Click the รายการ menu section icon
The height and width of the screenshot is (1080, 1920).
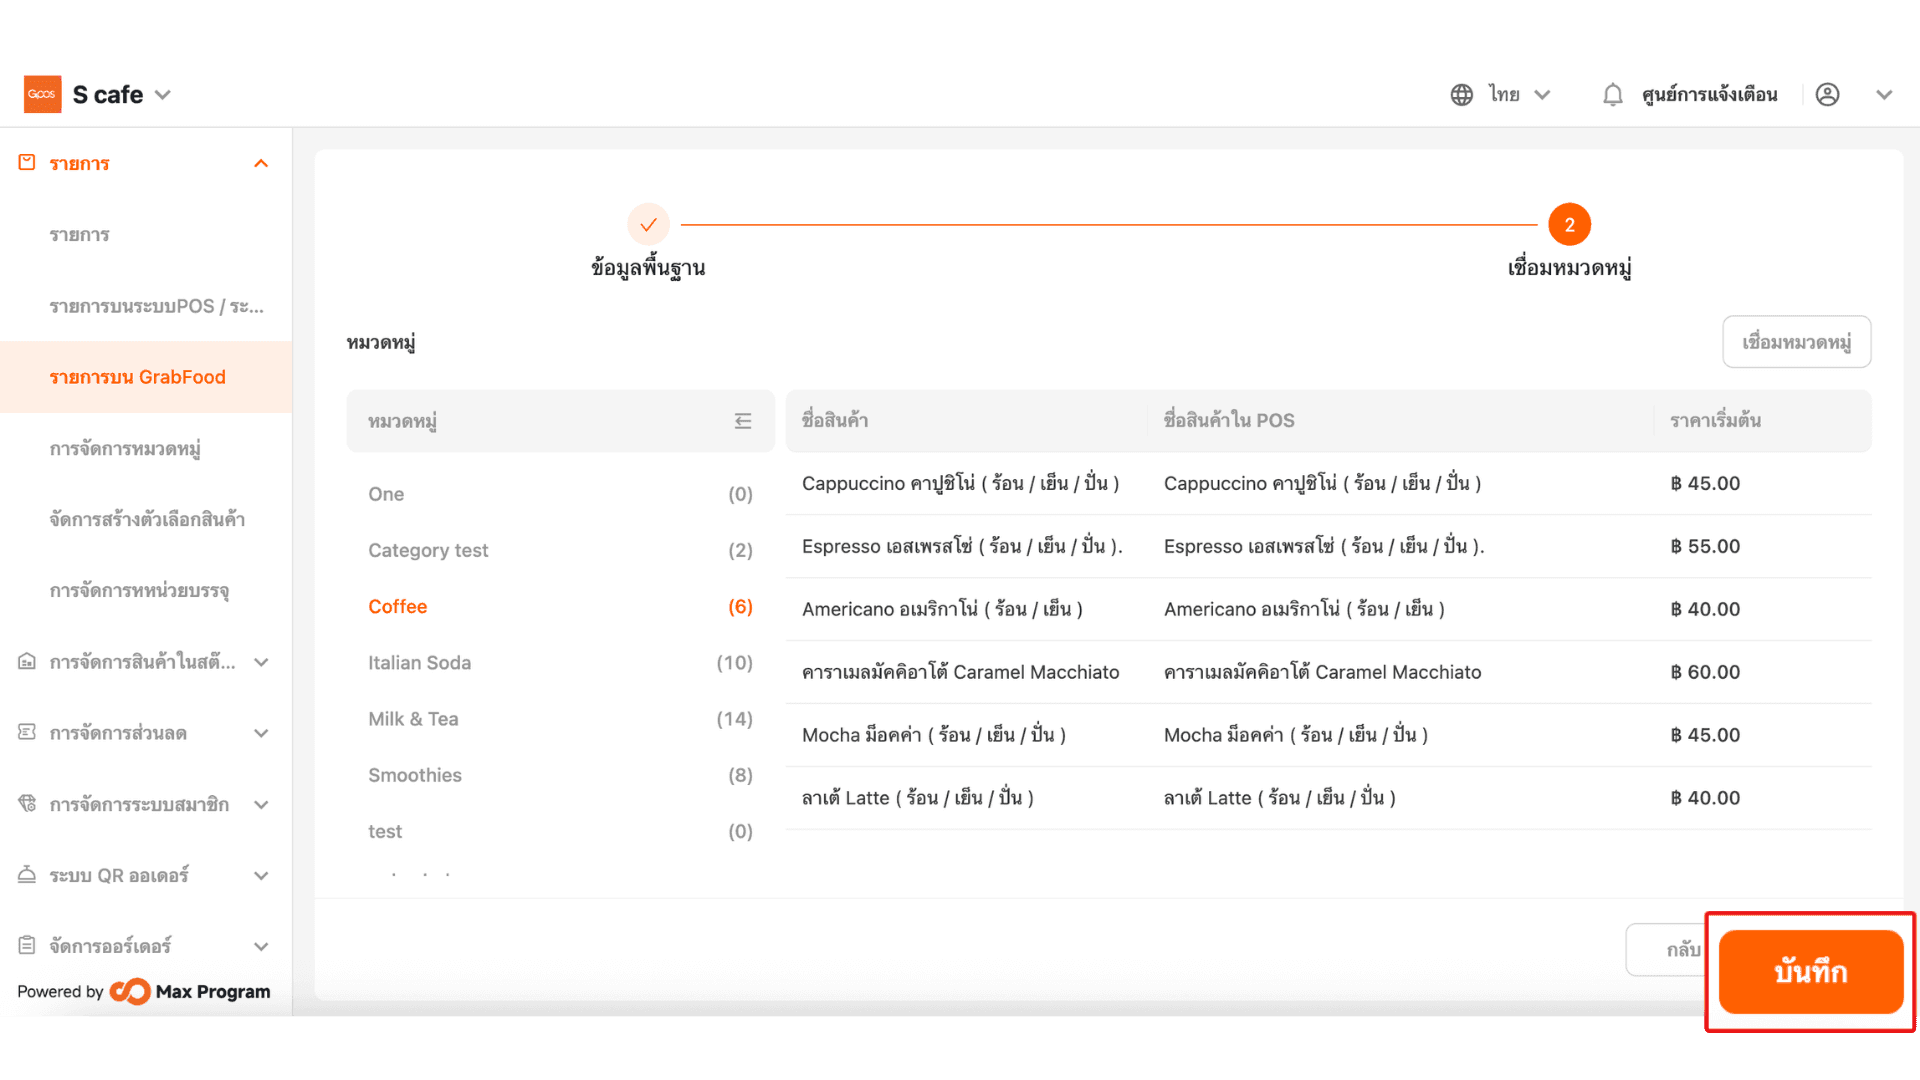tap(27, 163)
